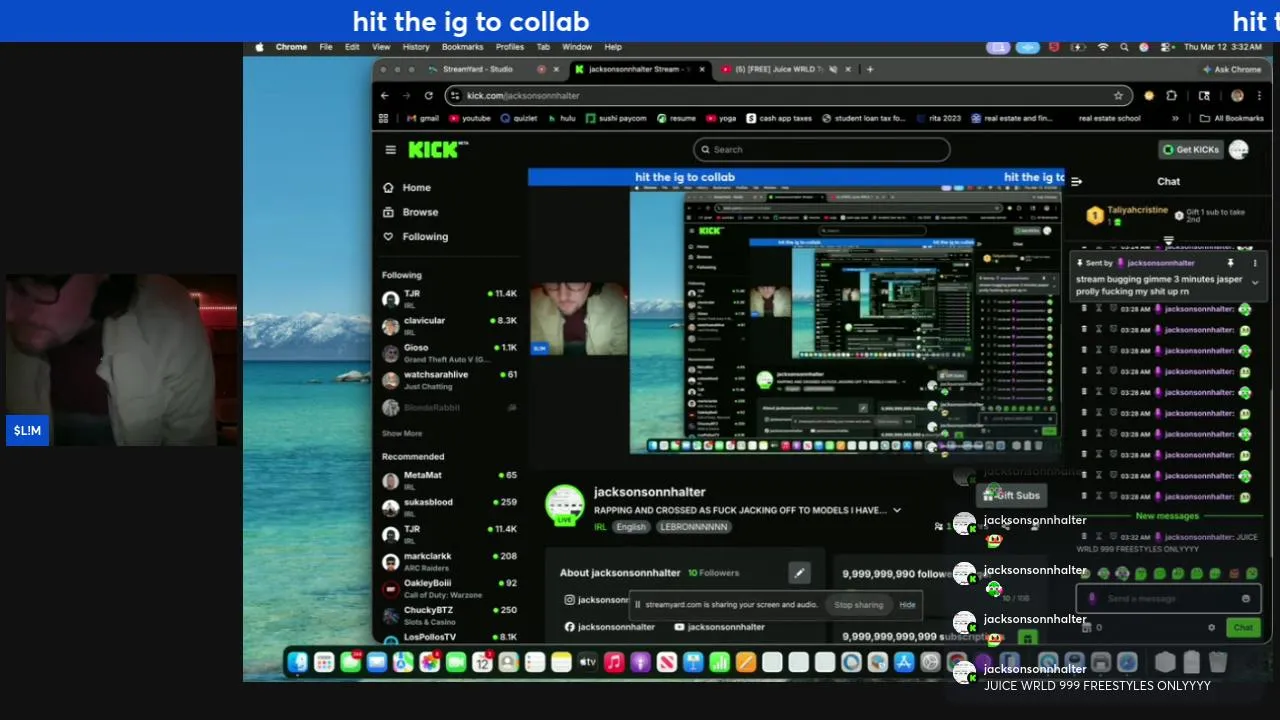
Task: Open Apple TV in the Dock
Action: [588, 662]
